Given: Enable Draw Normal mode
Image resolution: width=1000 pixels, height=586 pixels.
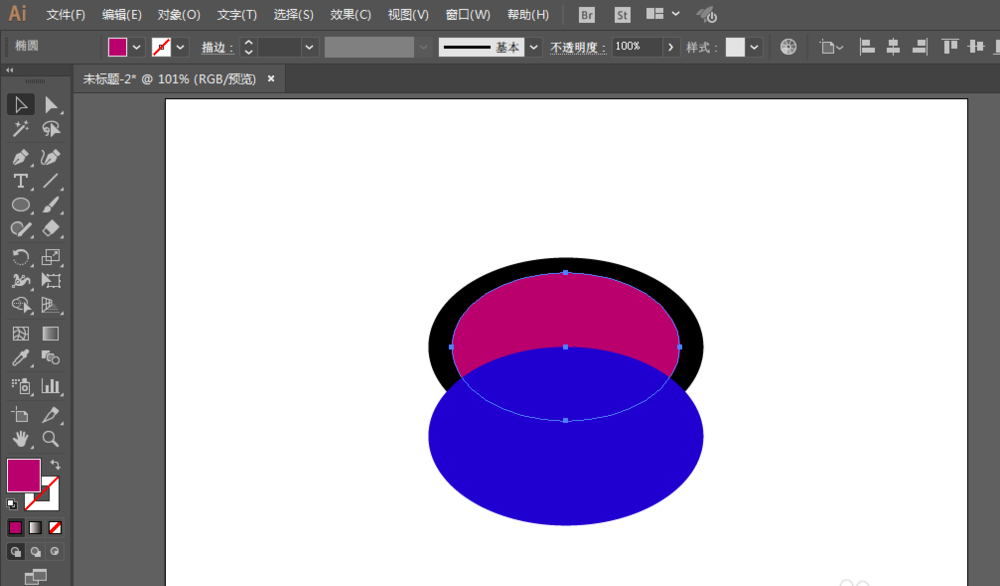Looking at the screenshot, I should point(15,552).
